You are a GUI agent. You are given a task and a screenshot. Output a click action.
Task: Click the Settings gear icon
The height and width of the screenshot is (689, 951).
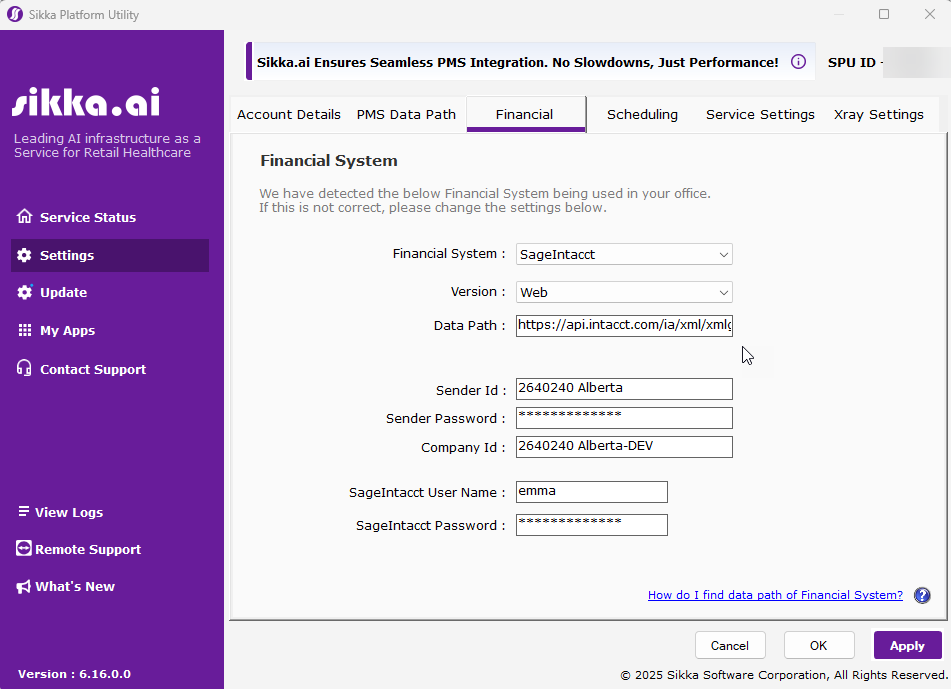point(24,255)
